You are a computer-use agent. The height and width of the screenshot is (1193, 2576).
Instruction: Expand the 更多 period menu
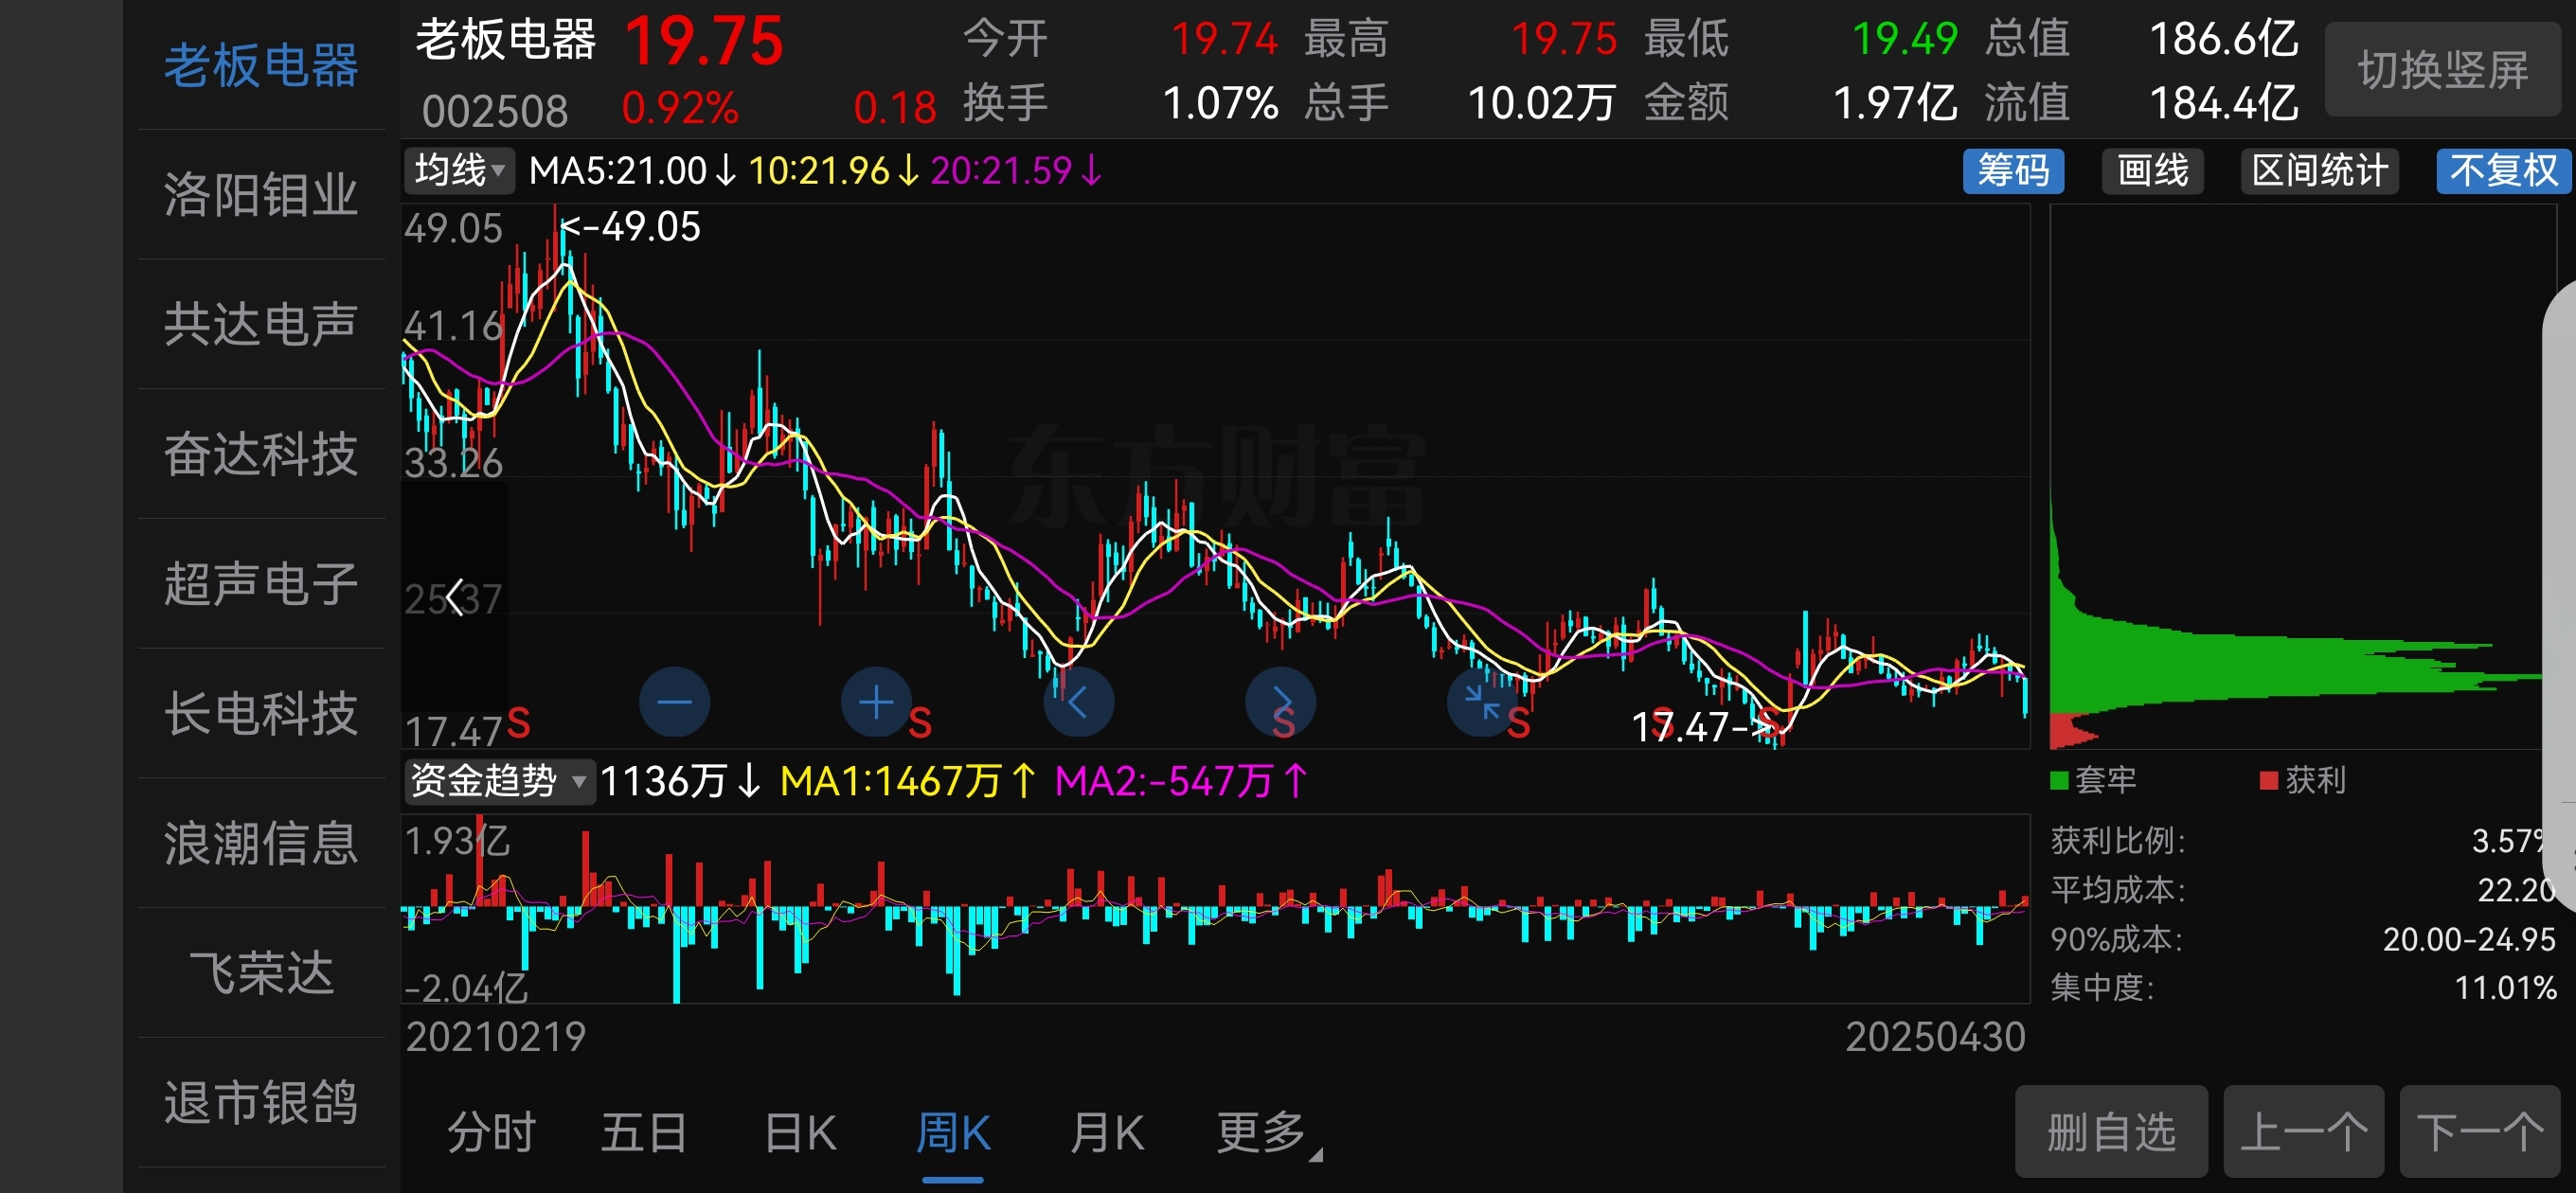(1267, 1133)
